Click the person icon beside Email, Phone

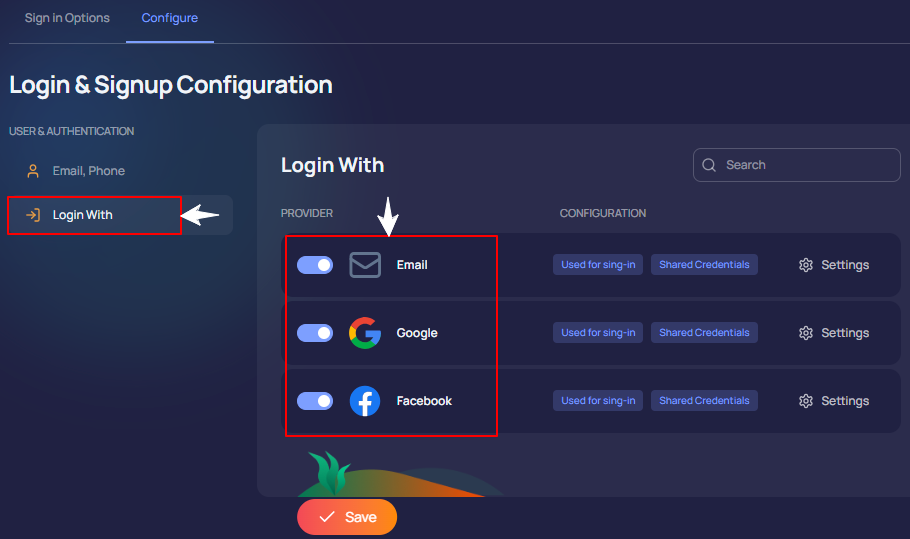coord(33,171)
